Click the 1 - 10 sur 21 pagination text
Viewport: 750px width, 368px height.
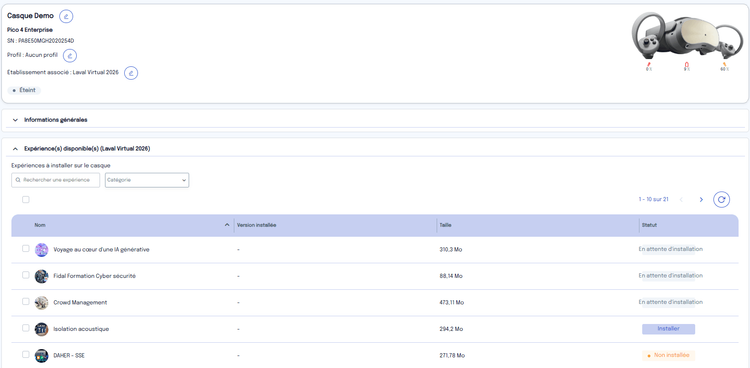[653, 200]
